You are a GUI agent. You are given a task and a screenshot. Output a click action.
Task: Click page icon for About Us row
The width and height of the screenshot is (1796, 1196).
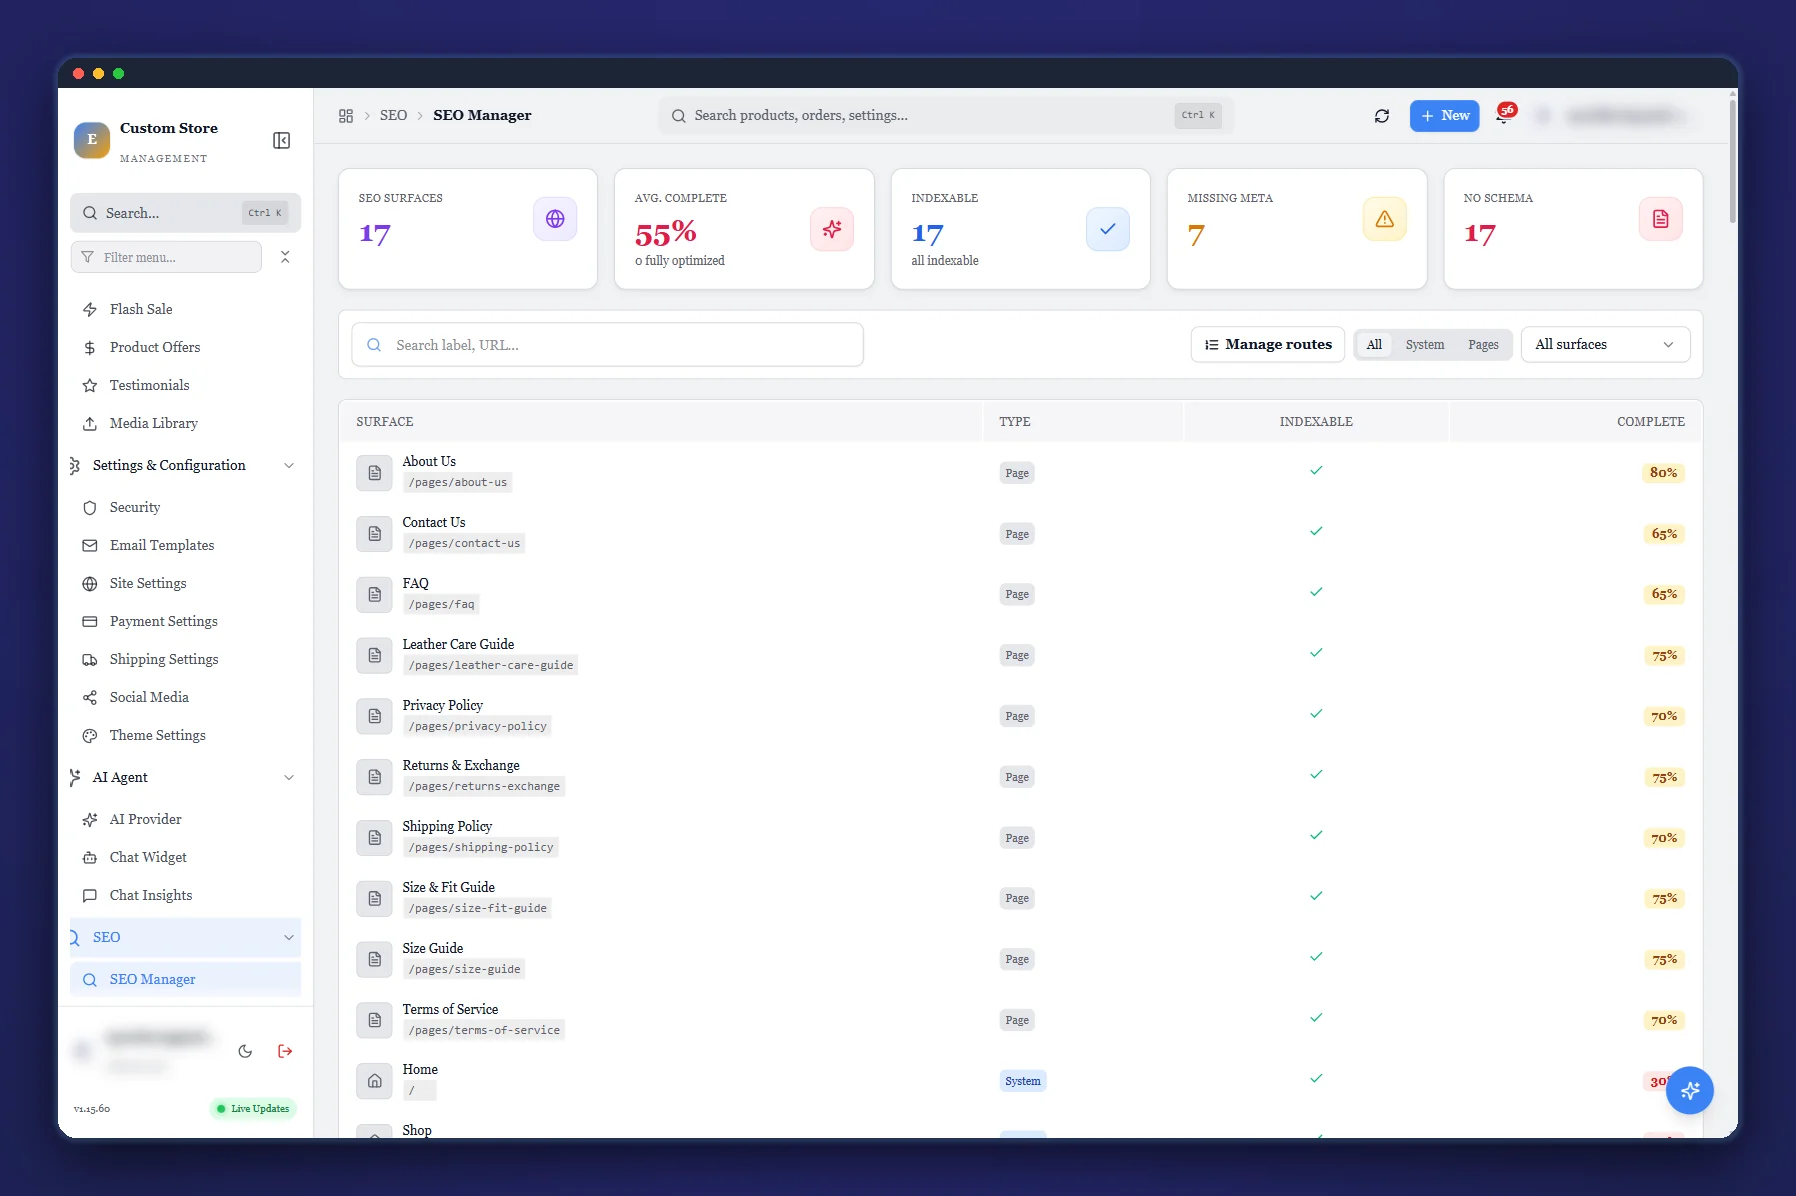pyautogui.click(x=374, y=473)
